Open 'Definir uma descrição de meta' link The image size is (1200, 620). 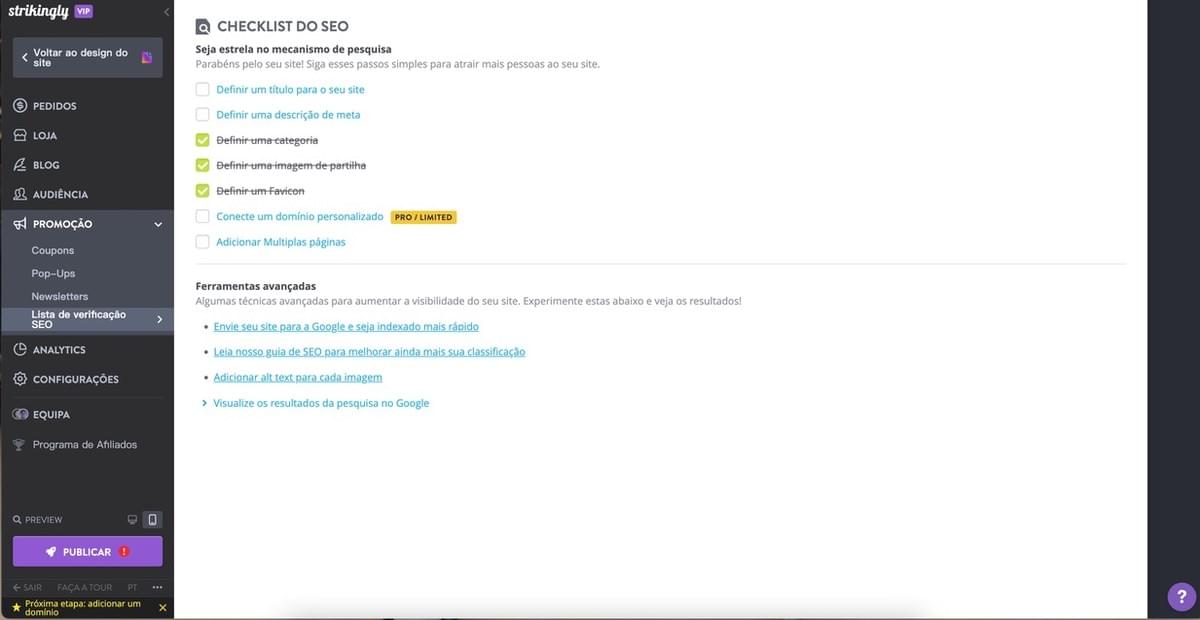coord(288,114)
